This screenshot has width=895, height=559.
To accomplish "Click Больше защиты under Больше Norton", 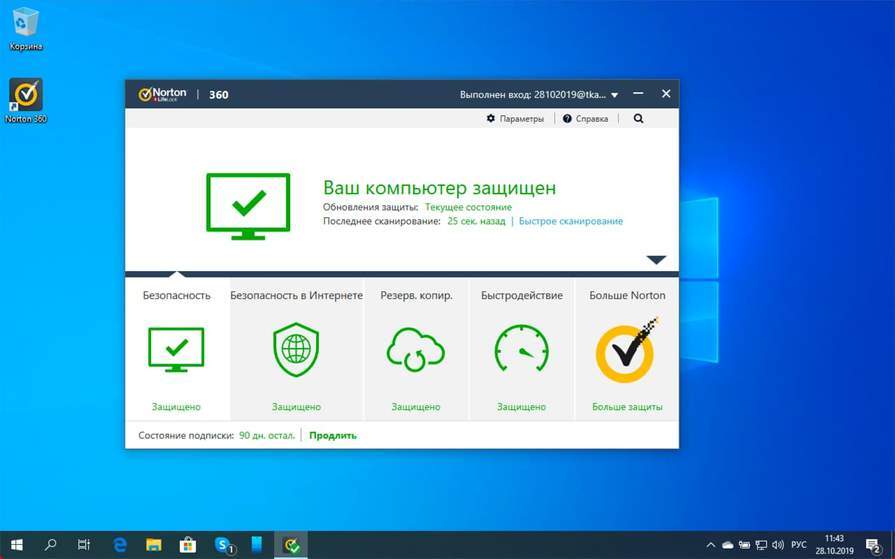I will [626, 407].
